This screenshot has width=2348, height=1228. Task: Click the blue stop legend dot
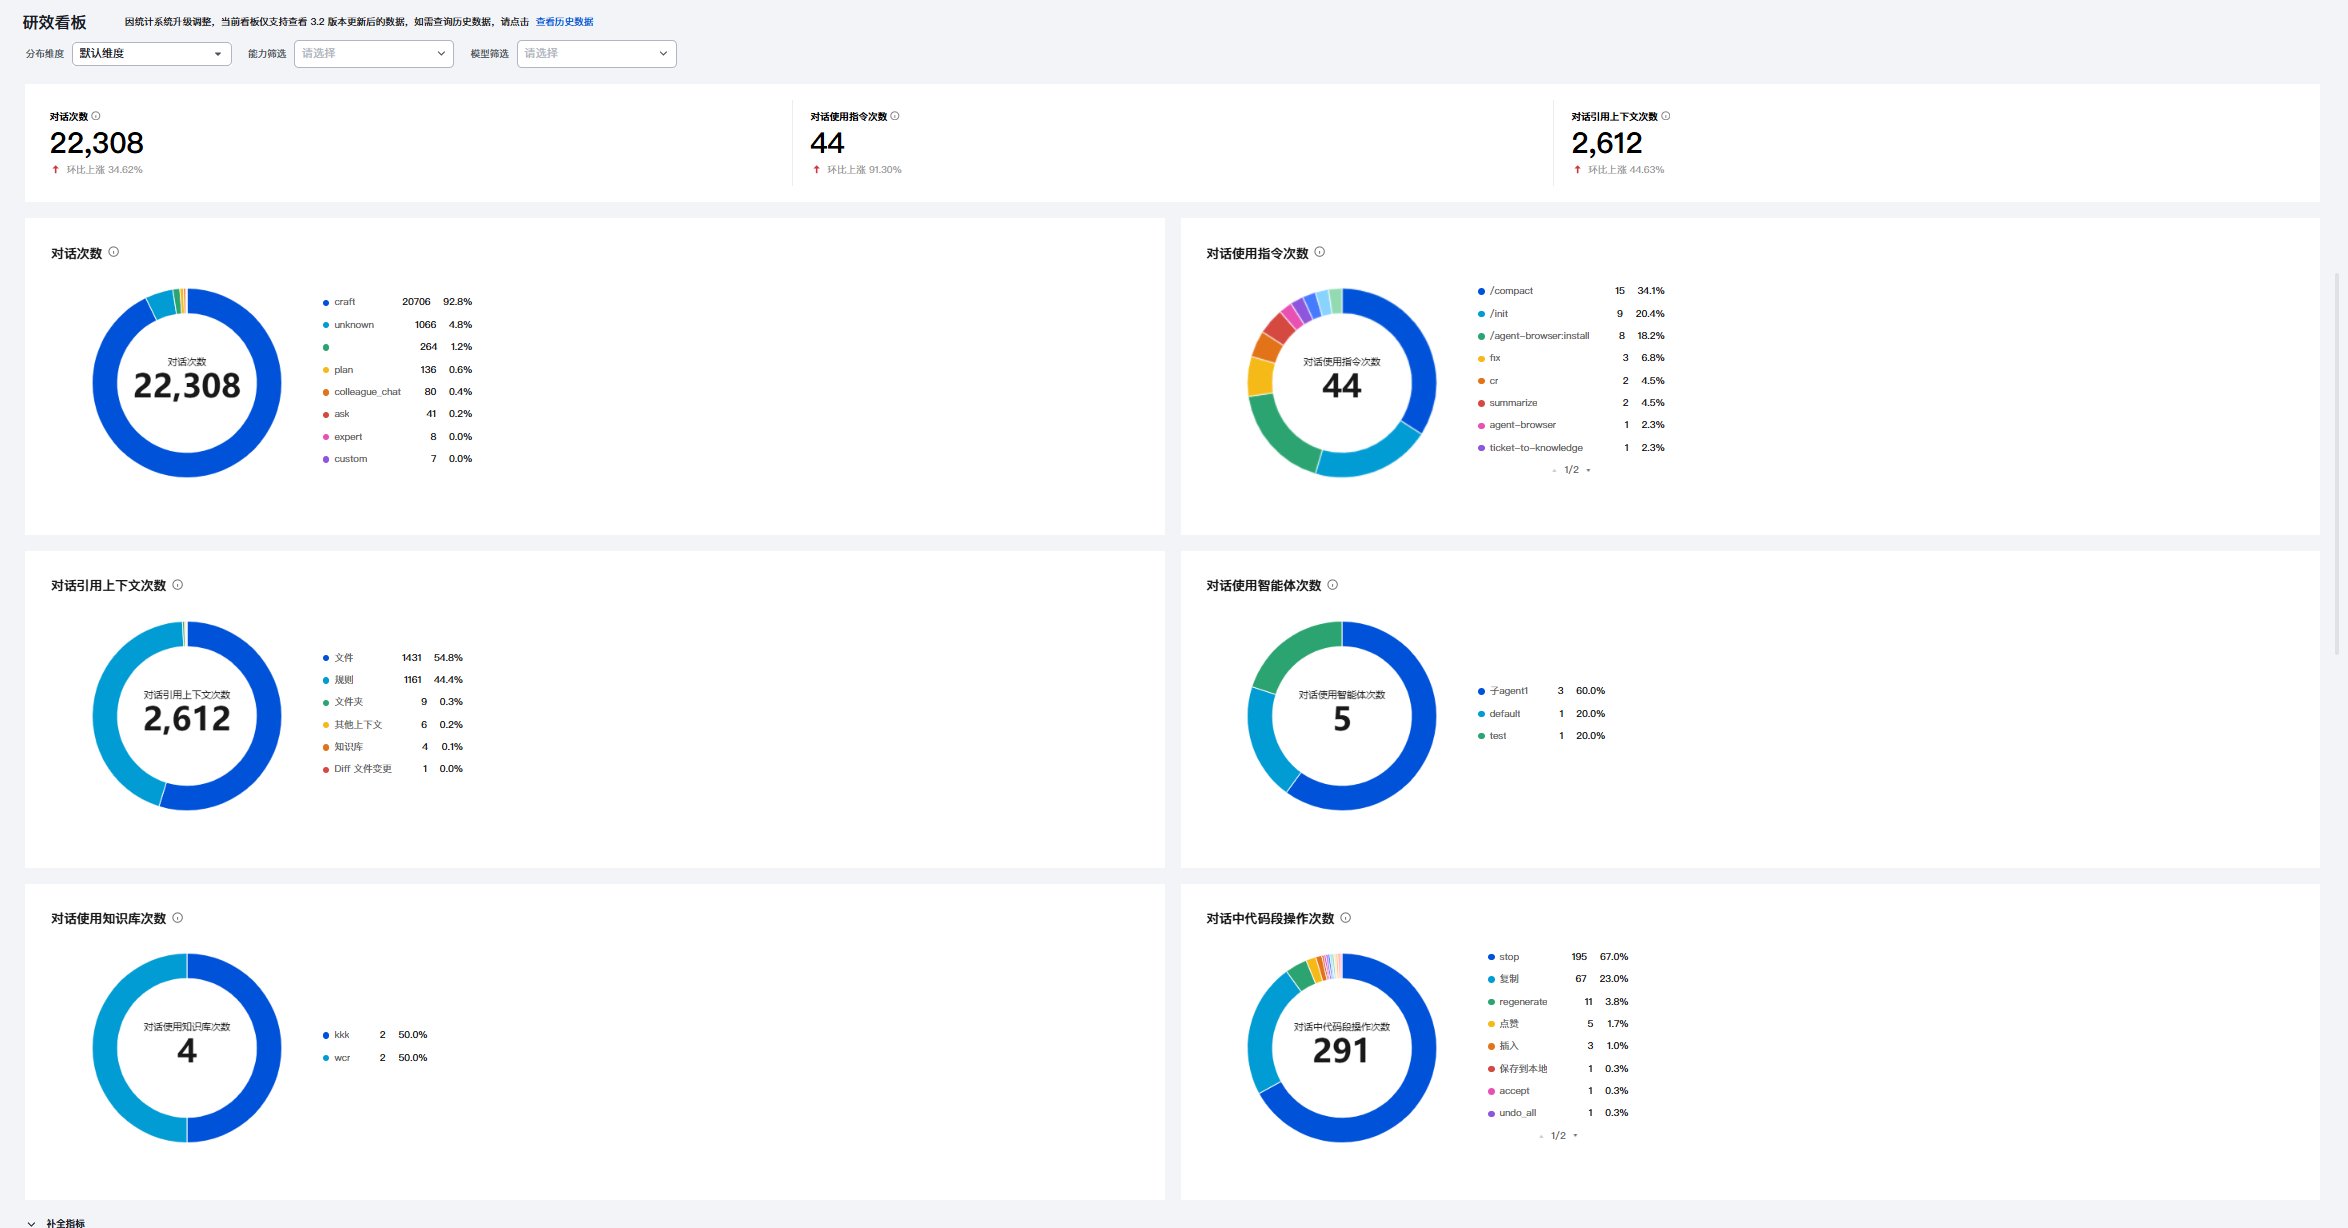click(x=1491, y=957)
